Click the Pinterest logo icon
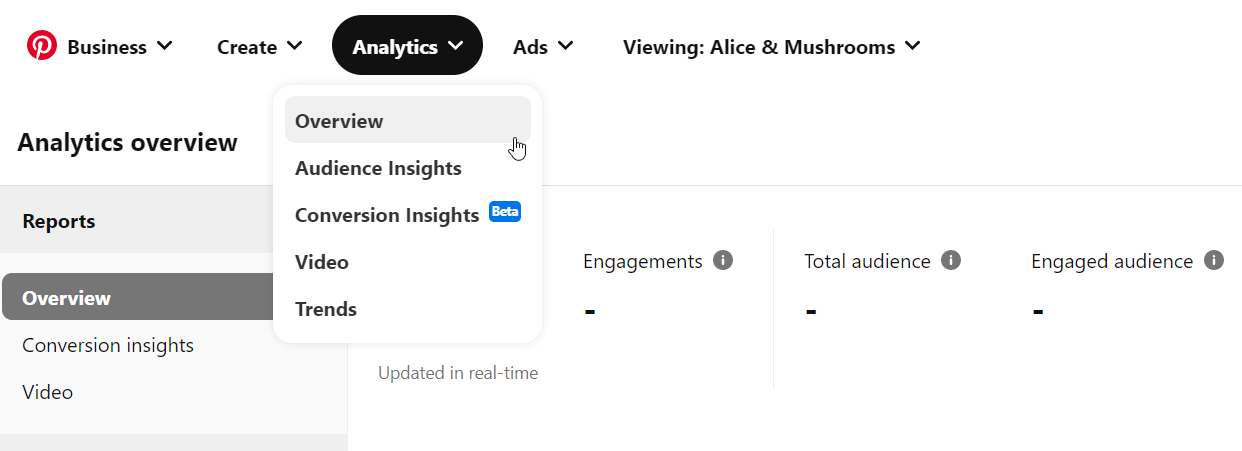Screen dimensions: 1242x451 pyautogui.click(x=42, y=45)
